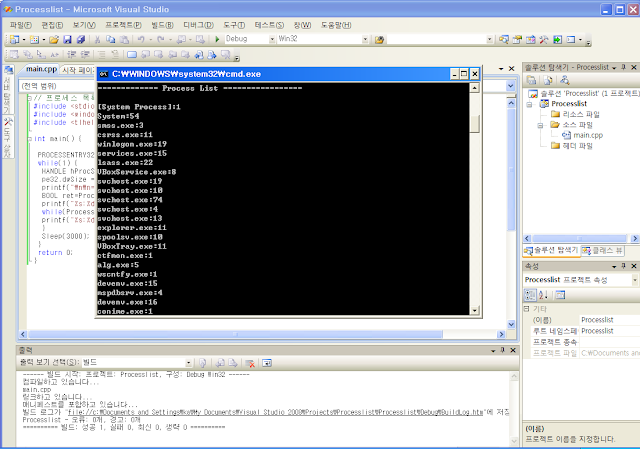Toggle auto-hide pin on Output panel
640x449 pixels.
tap(503, 350)
